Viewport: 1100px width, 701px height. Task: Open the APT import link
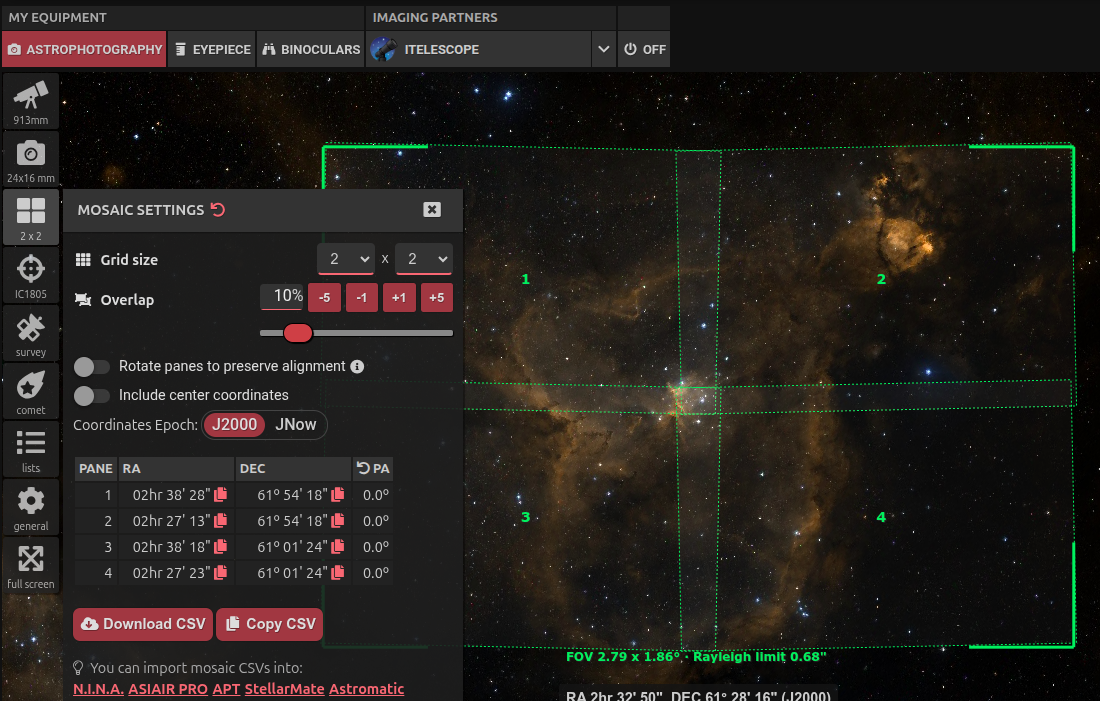[226, 689]
